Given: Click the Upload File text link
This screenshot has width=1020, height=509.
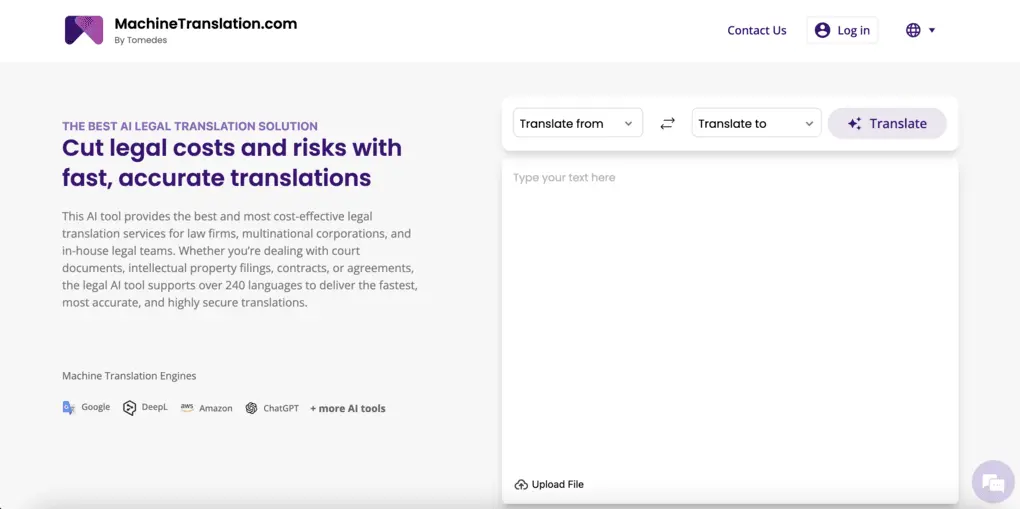Looking at the screenshot, I should point(557,485).
